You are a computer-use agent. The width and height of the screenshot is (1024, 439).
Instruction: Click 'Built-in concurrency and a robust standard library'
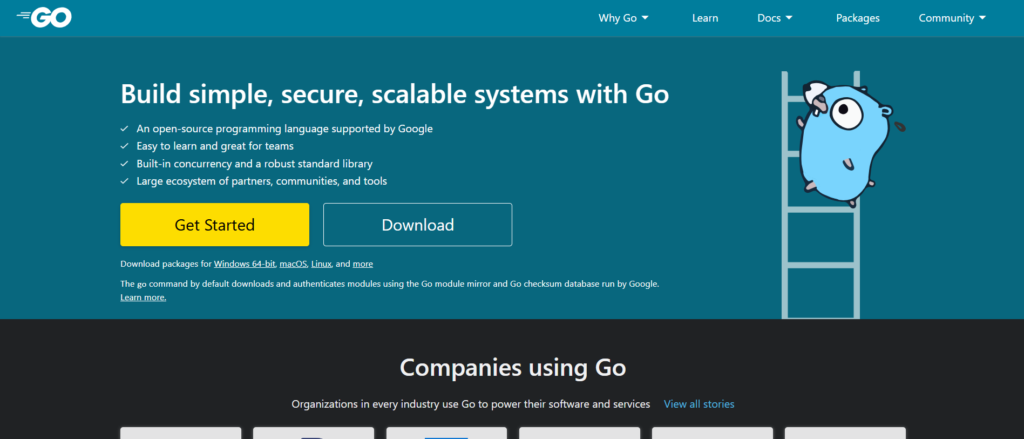tap(255, 164)
